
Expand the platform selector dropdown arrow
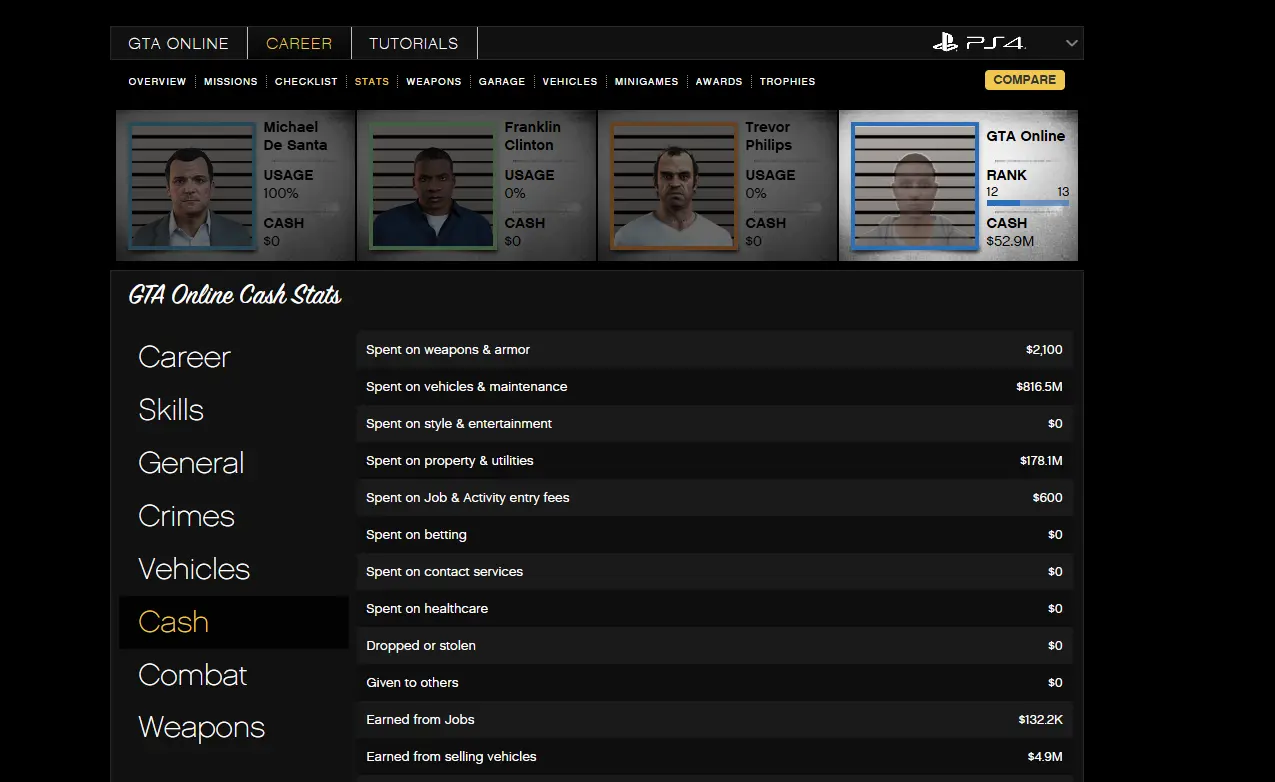(1071, 43)
